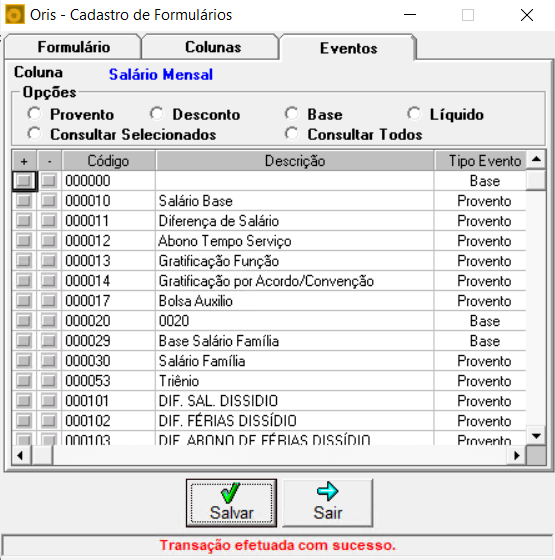Select the Provento radio option
555x560 pixels.
click(34, 114)
